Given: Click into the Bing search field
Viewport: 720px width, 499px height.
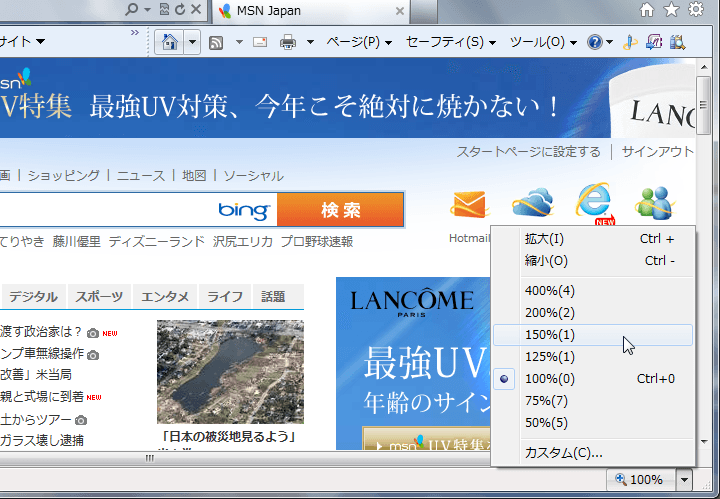Looking at the screenshot, I should [138, 210].
